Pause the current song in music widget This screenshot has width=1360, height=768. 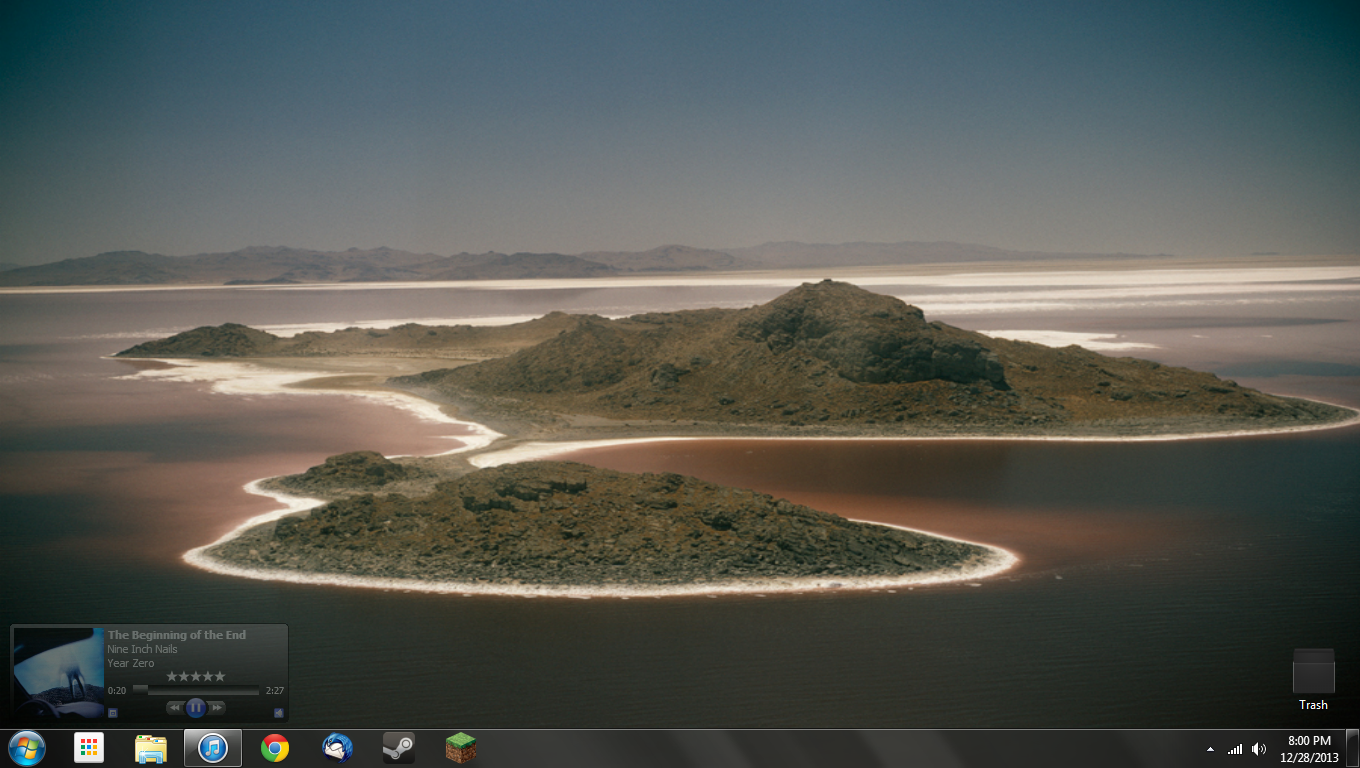(196, 707)
